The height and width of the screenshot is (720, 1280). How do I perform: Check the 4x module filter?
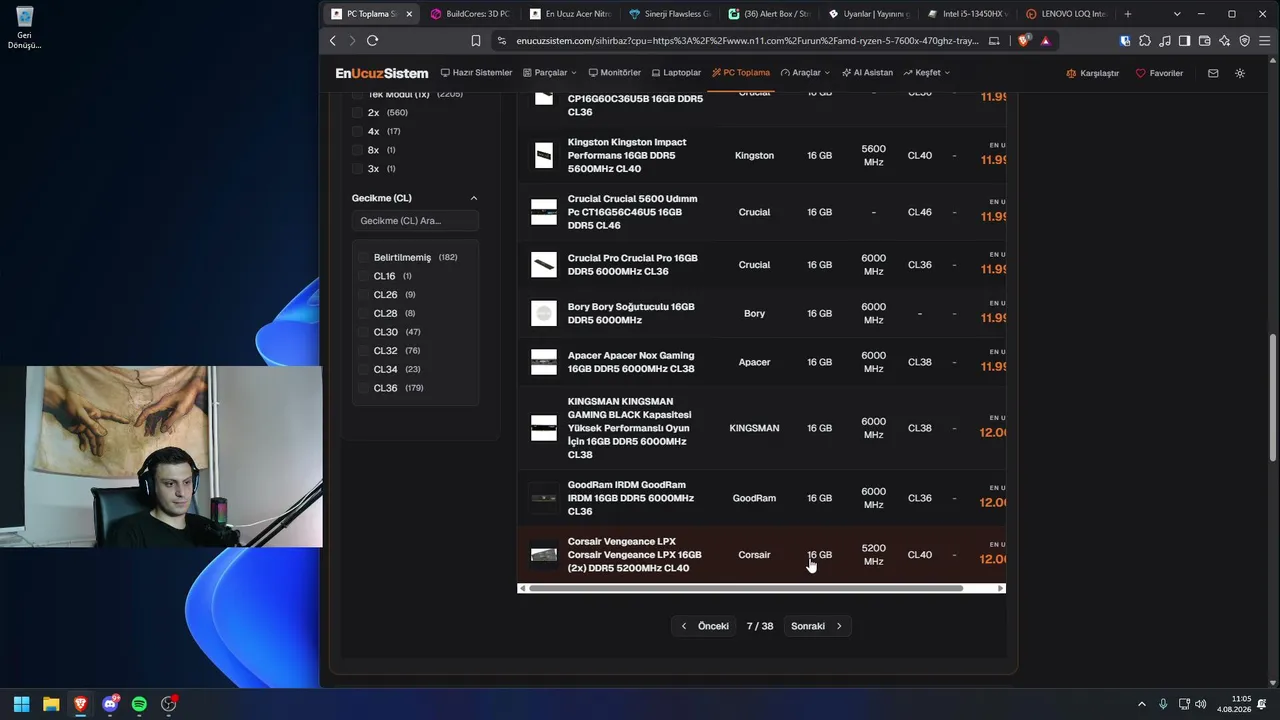point(357,131)
